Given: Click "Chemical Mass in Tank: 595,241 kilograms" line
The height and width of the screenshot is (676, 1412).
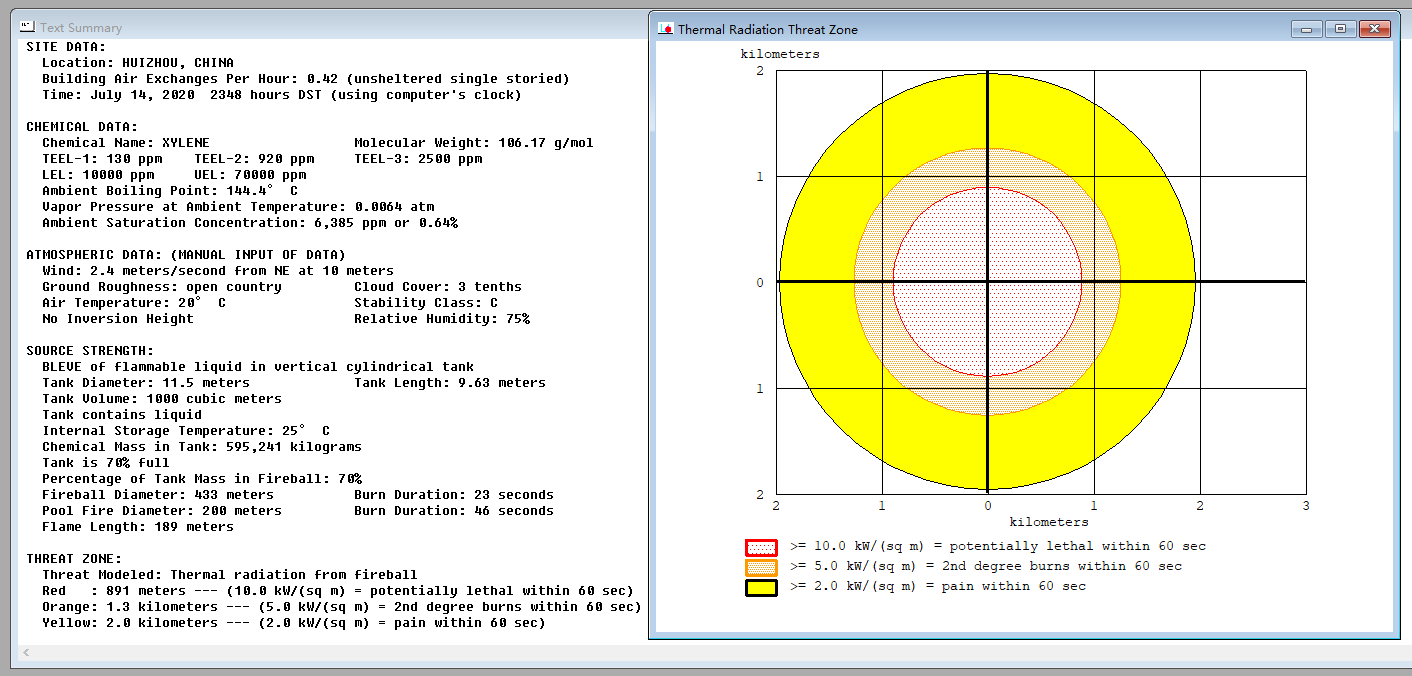Looking at the screenshot, I should click(202, 447).
